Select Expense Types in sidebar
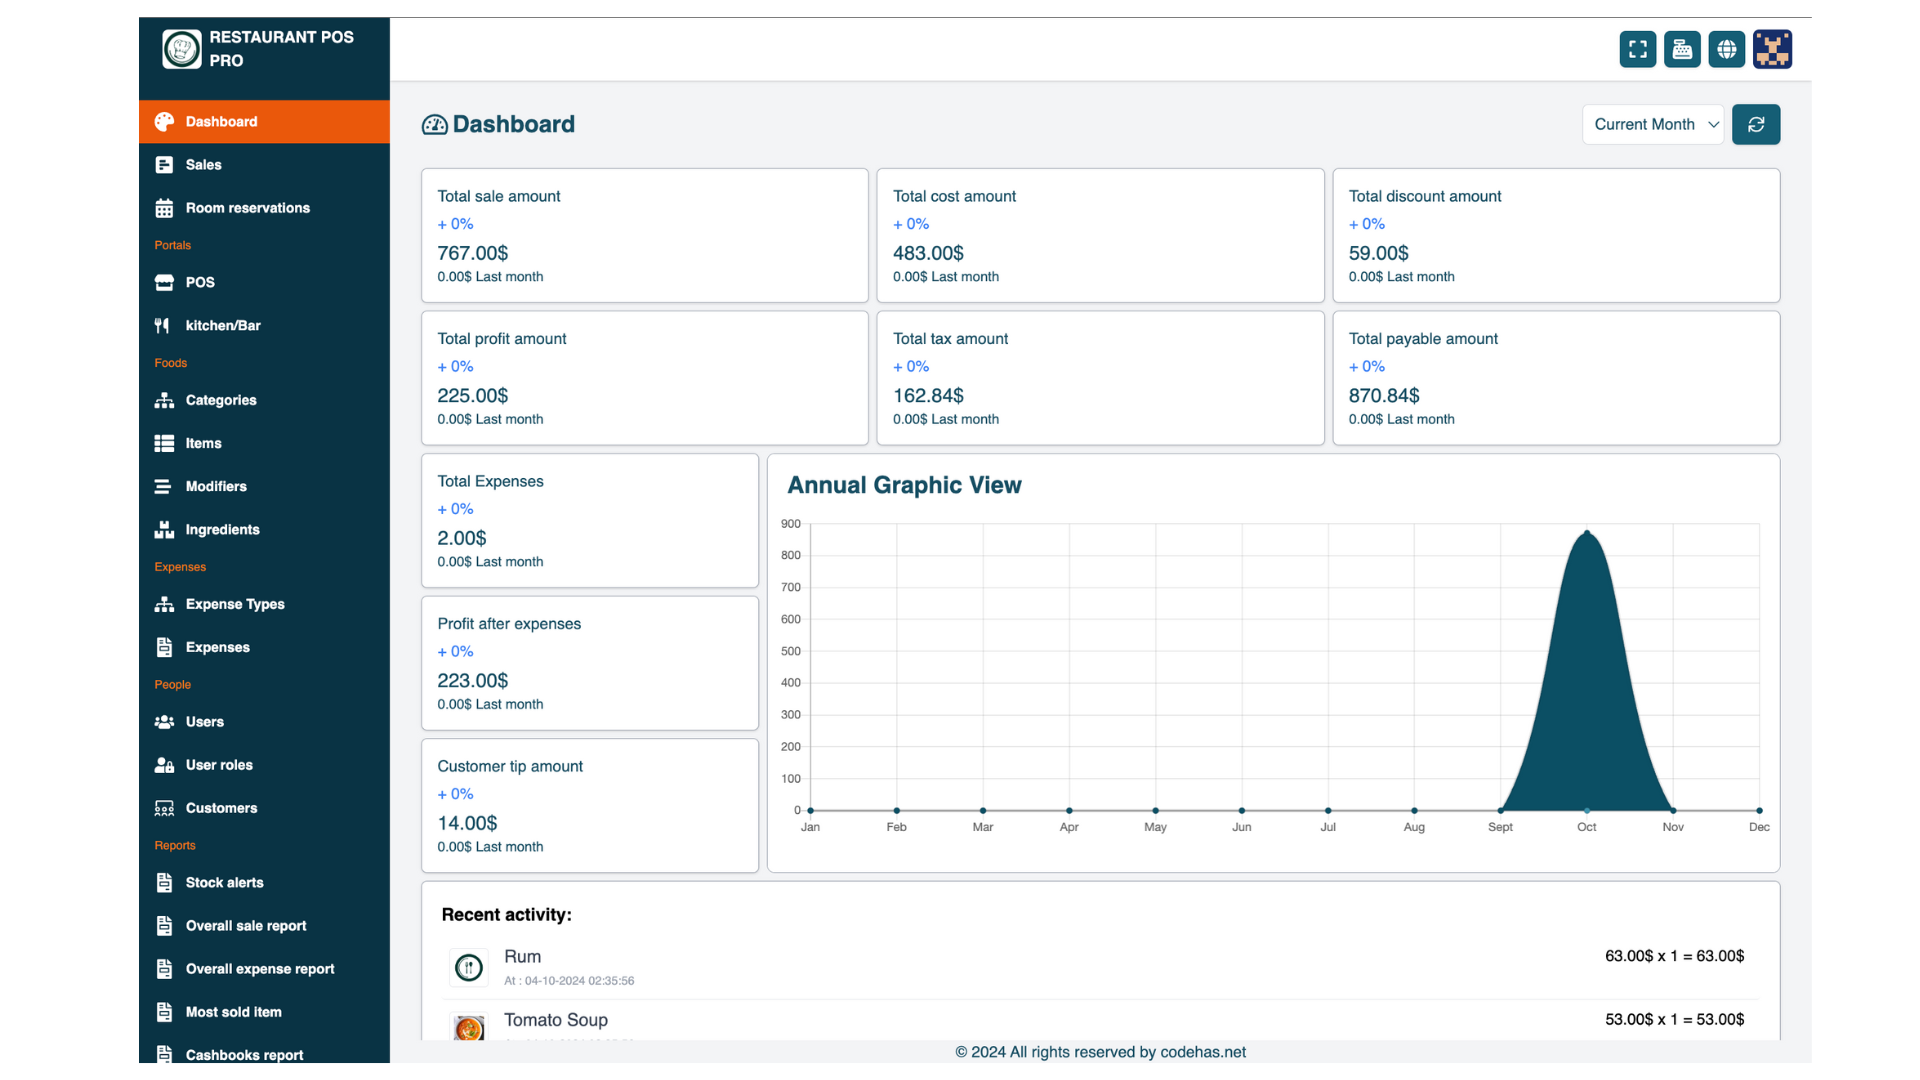Screen dimensions: 1920x1080 tap(234, 604)
